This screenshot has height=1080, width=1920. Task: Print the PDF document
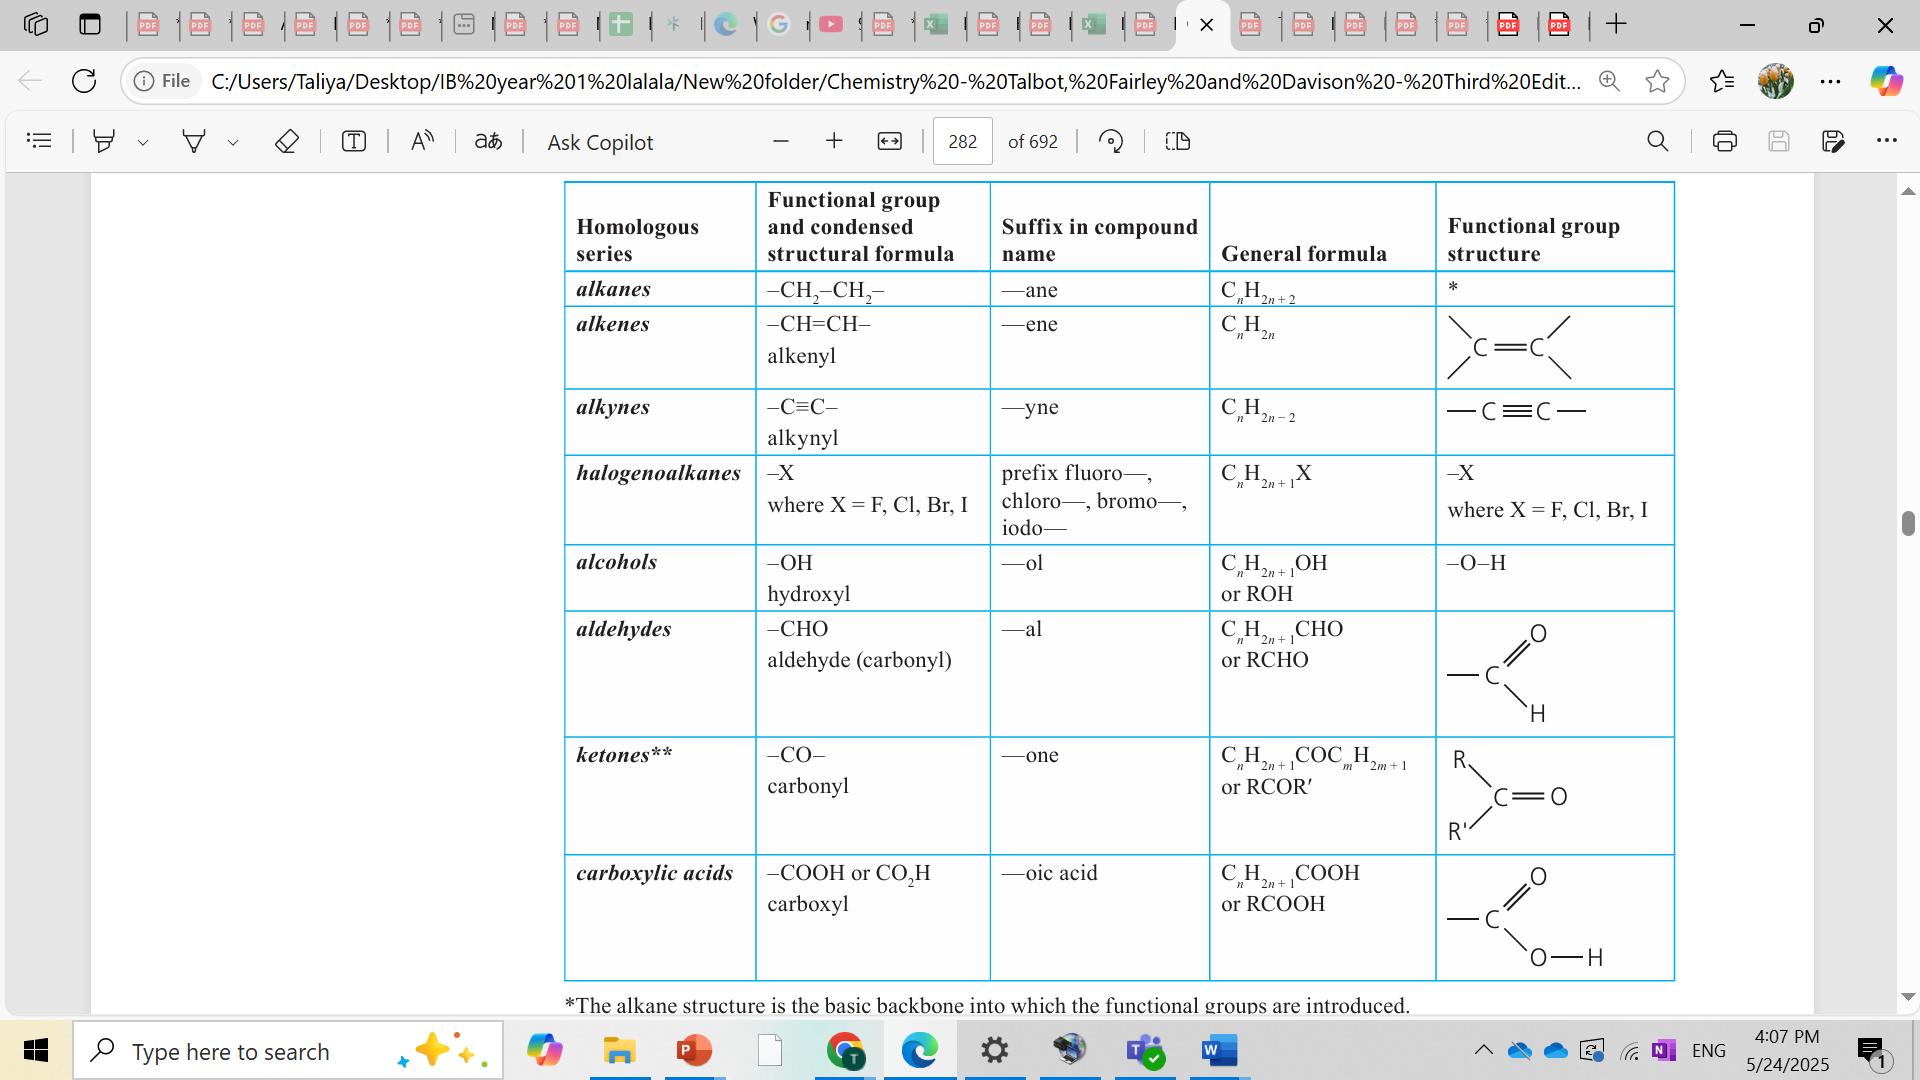coord(1724,141)
